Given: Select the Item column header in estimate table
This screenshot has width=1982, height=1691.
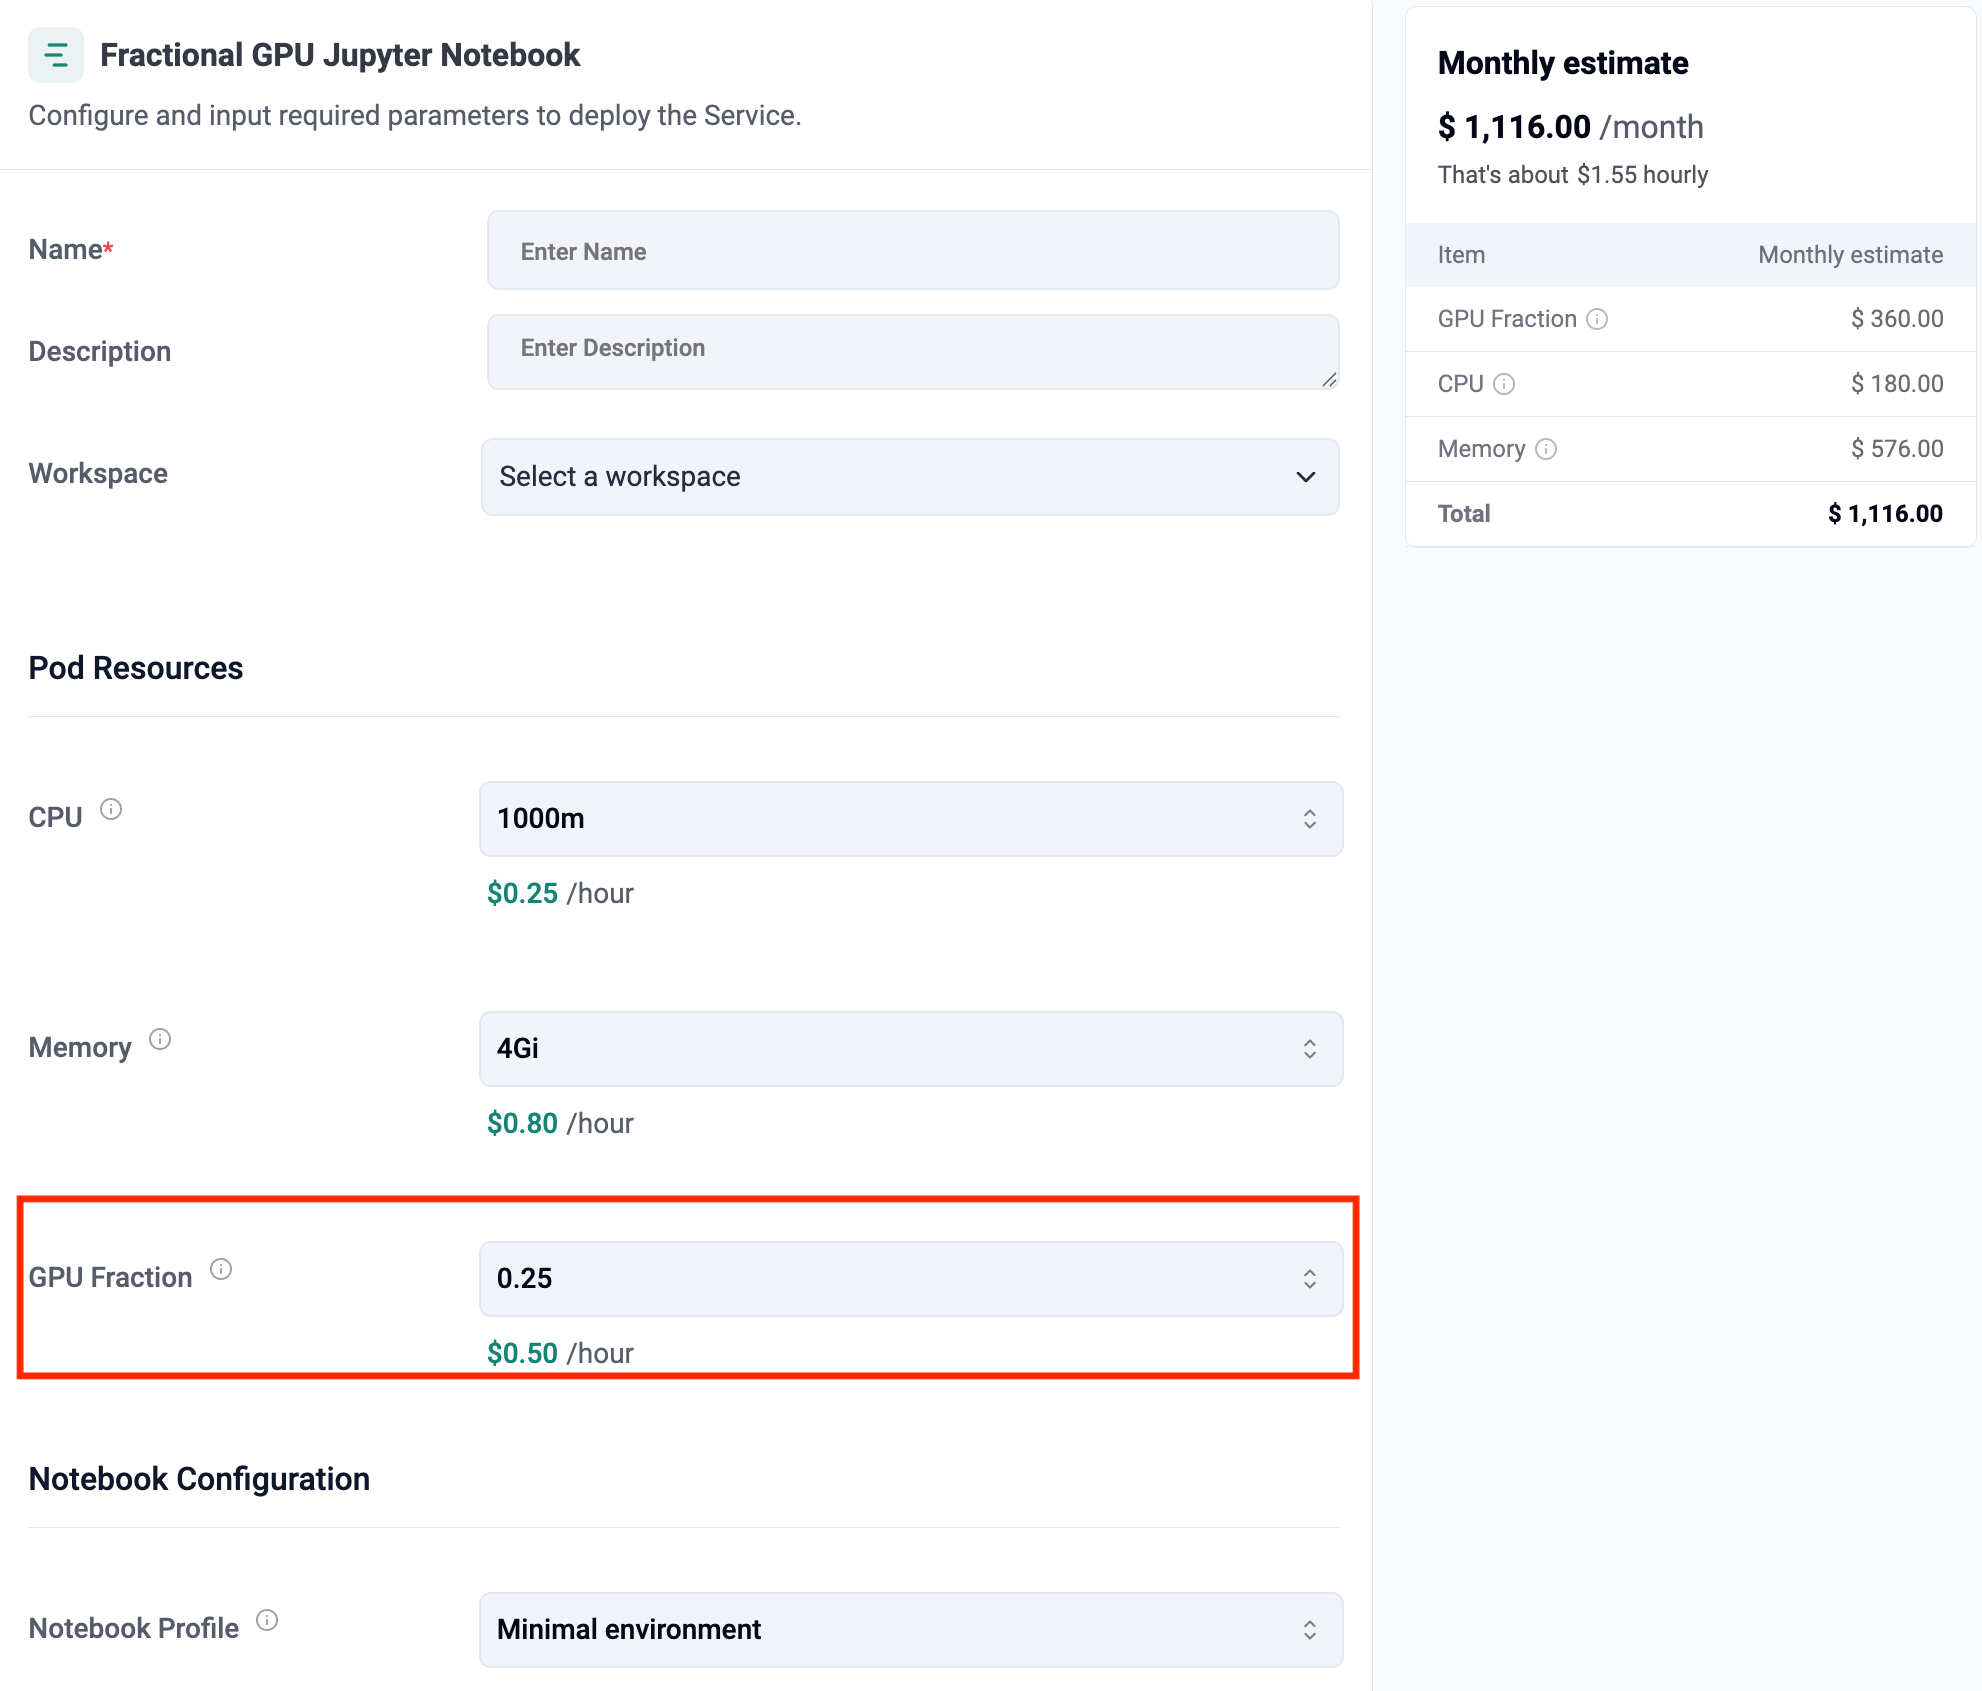Looking at the screenshot, I should (x=1461, y=254).
